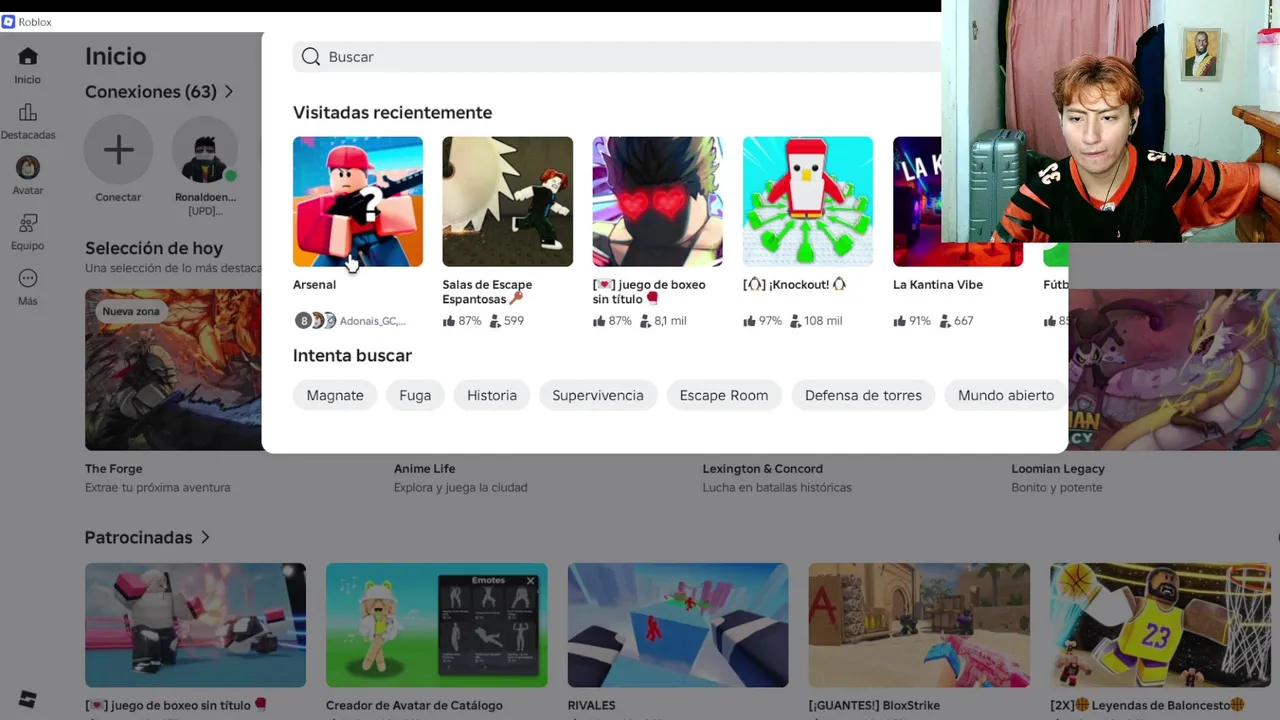Open recent juego de boxeo sin título thumbnail
The width and height of the screenshot is (1280, 720).
click(x=658, y=202)
